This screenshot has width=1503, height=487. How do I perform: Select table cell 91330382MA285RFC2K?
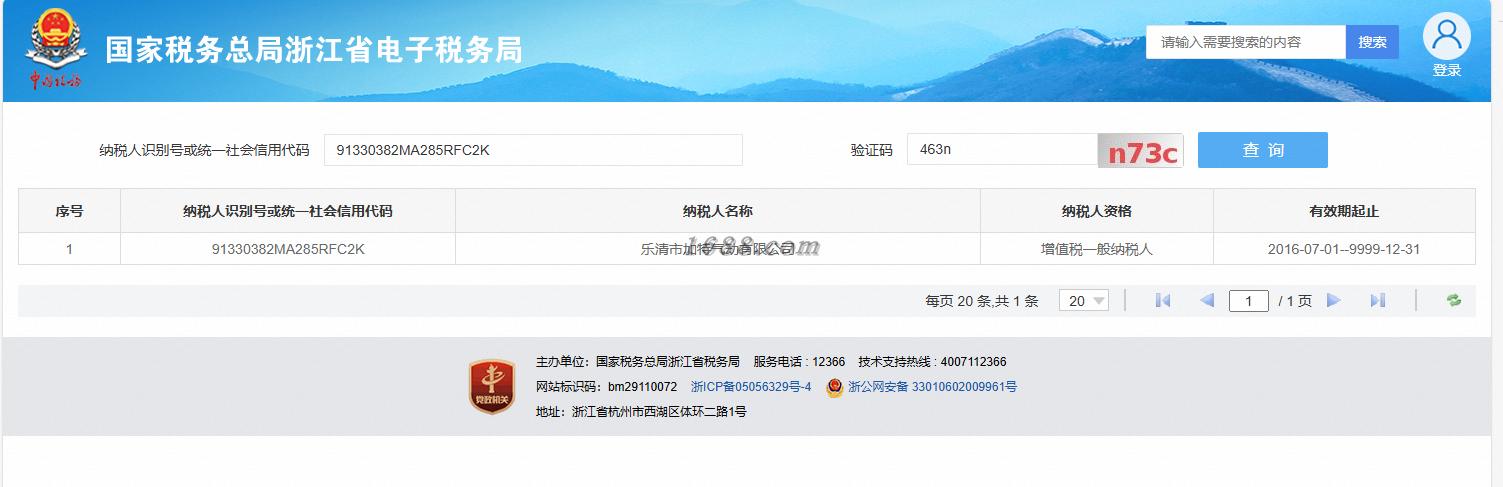coord(288,249)
